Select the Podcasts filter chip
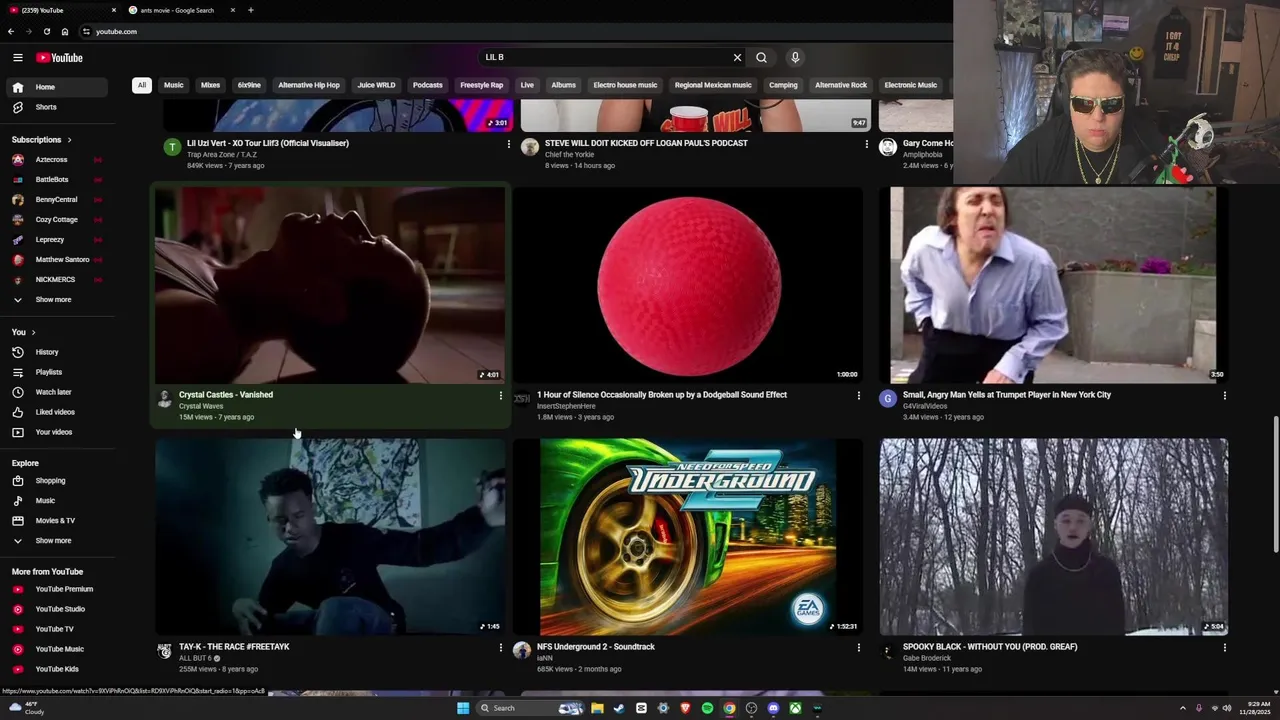 pos(428,85)
